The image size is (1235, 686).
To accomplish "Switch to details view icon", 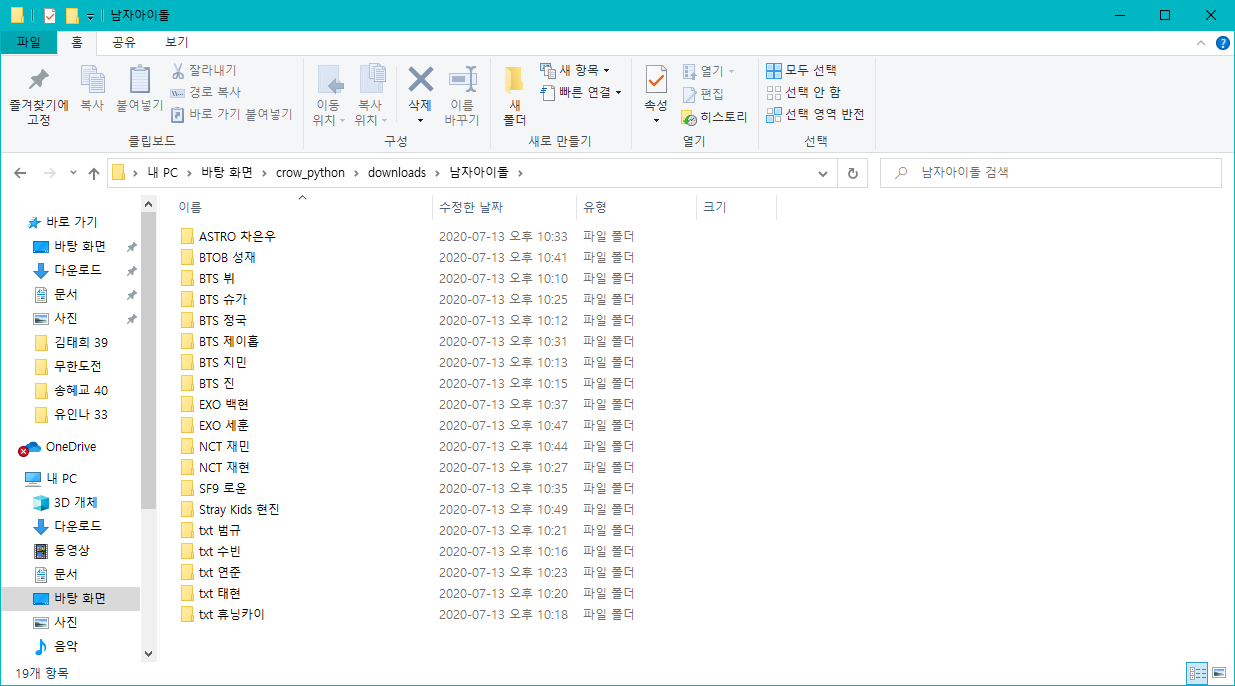I will click(1197, 674).
